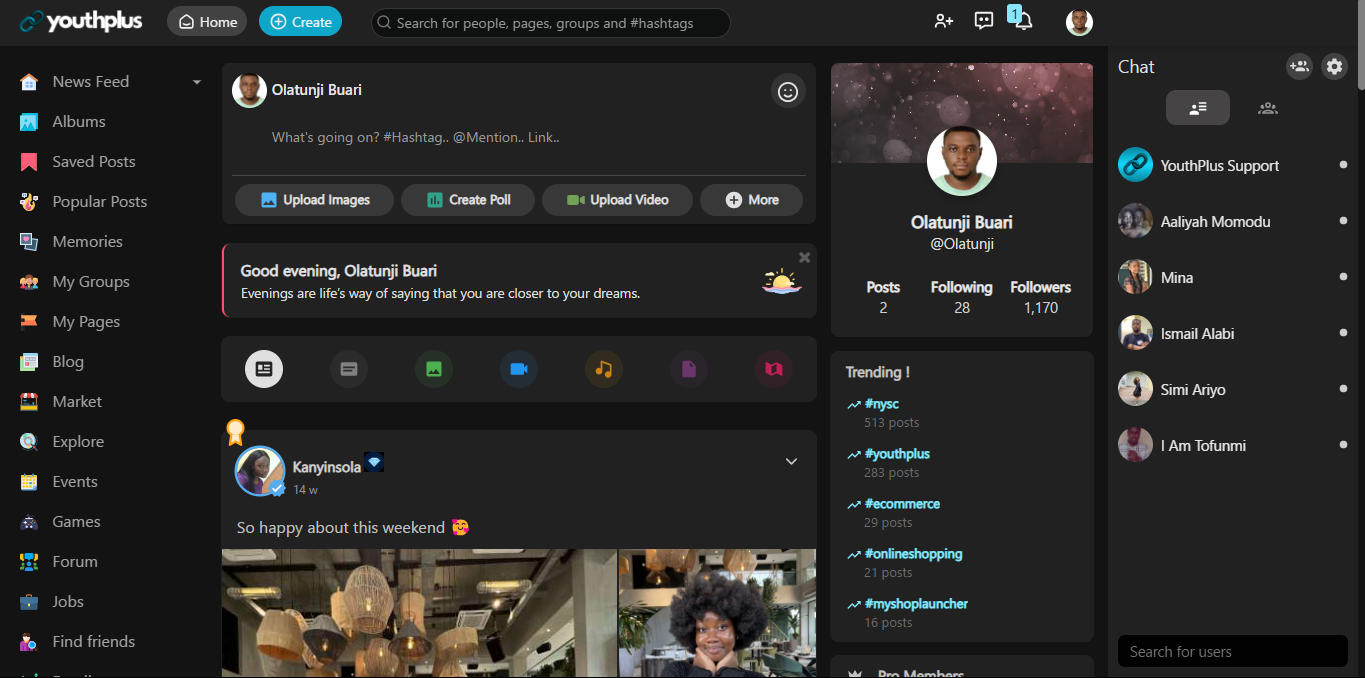Open the notifications bell icon
This screenshot has width=1365, height=678.
1023,21
